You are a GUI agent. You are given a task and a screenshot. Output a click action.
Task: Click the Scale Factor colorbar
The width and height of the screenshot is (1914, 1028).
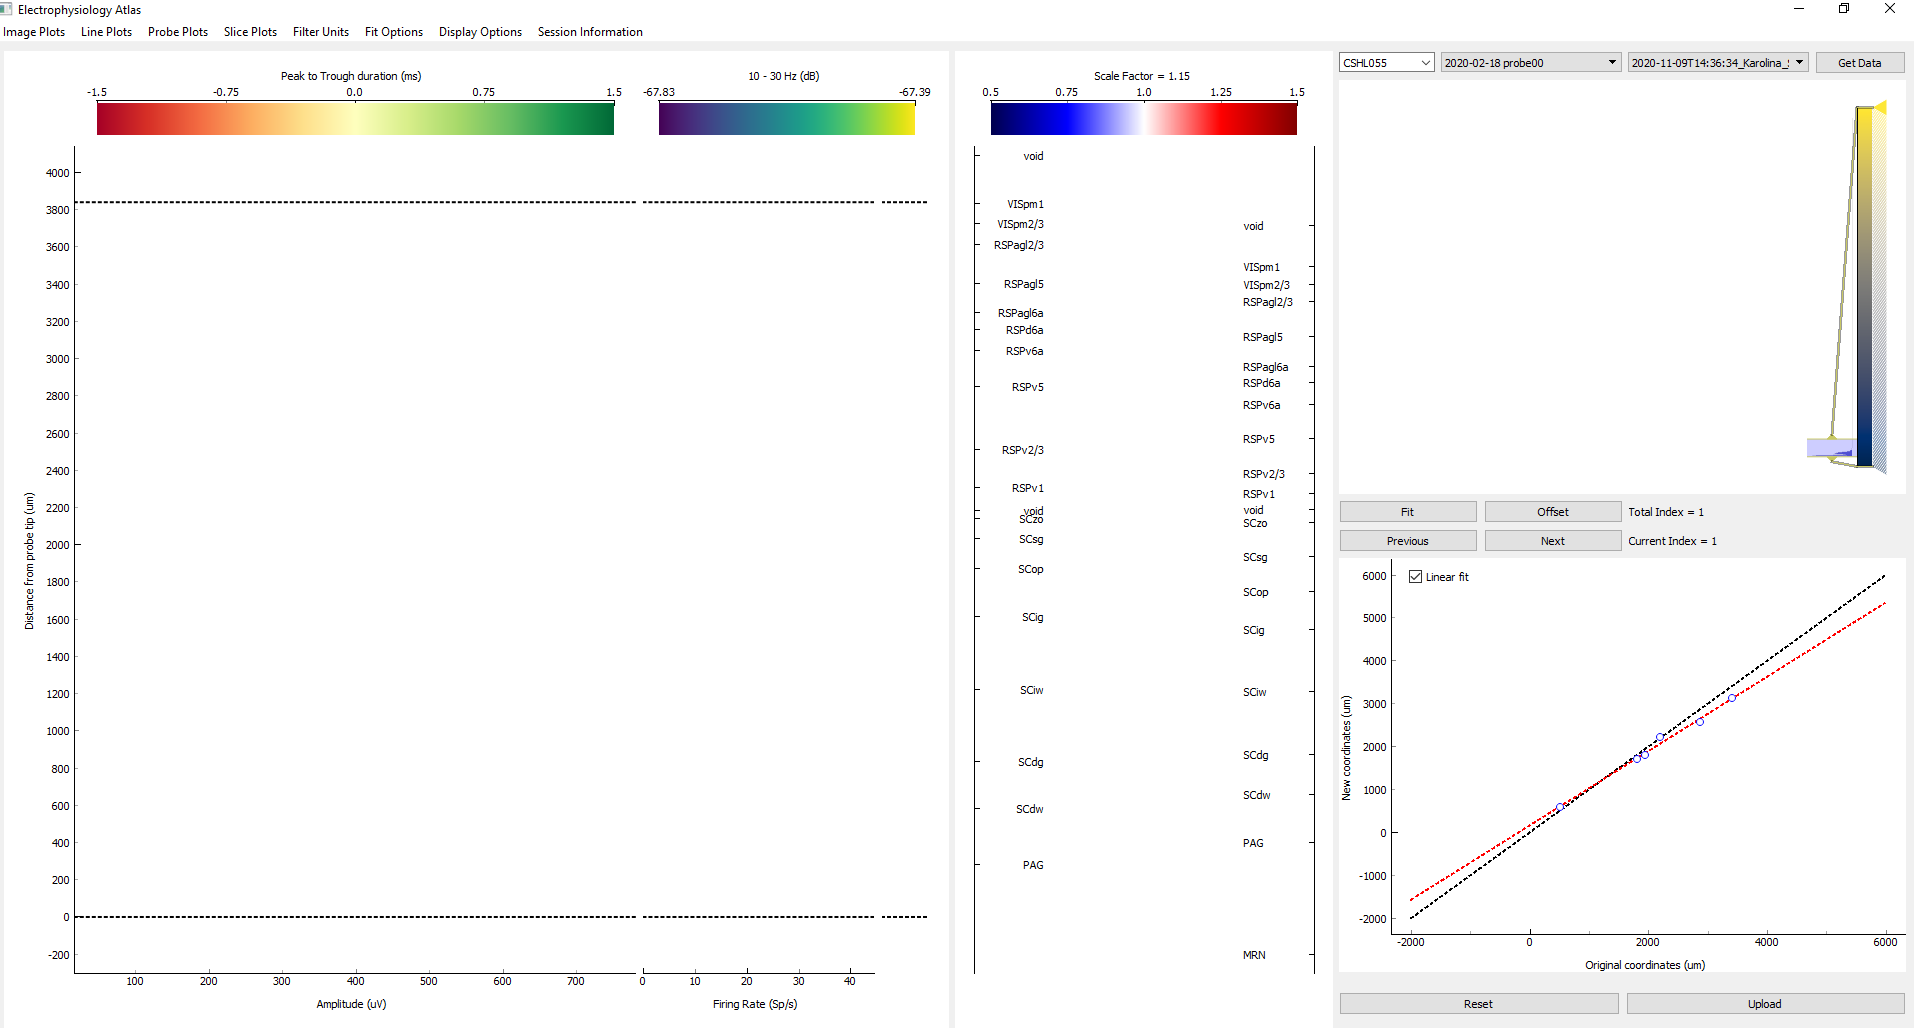tap(1143, 117)
